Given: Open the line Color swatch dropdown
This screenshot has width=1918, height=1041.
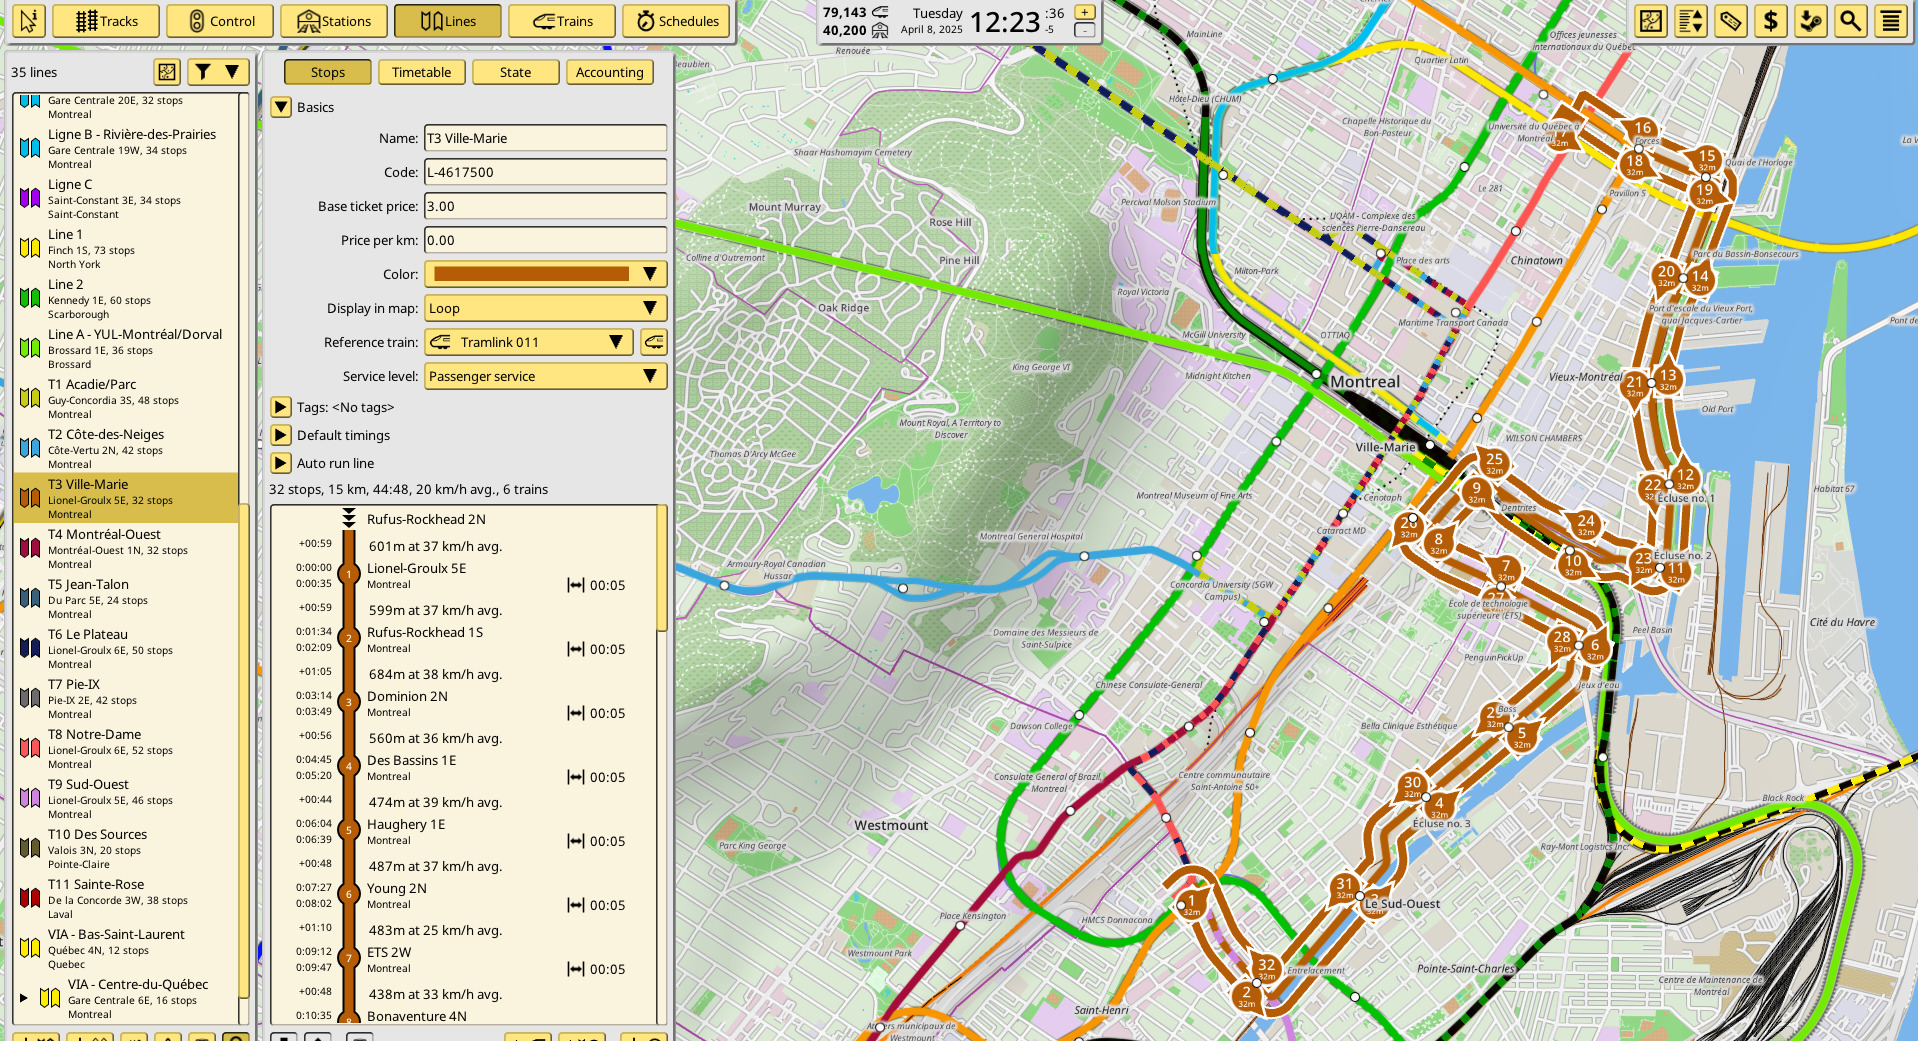Looking at the screenshot, I should point(546,274).
